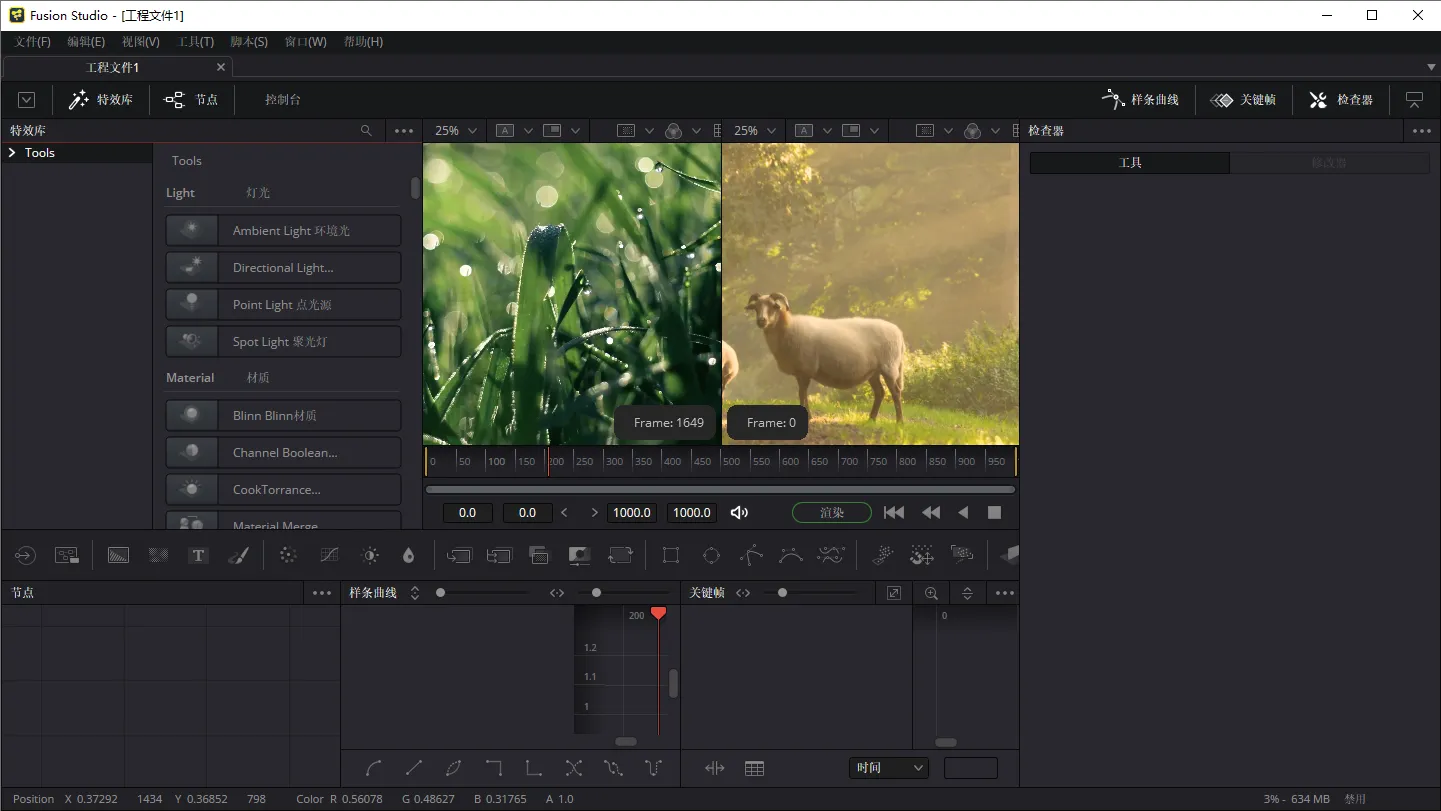Viewport: 1441px width, 811px height.
Task: Select the Rectangle mask tool
Action: tap(671, 555)
